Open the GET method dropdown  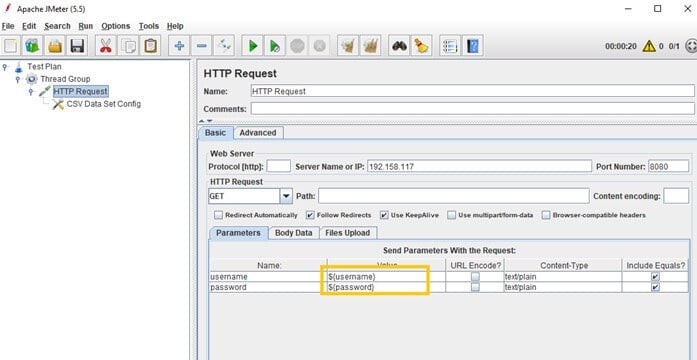coord(286,196)
